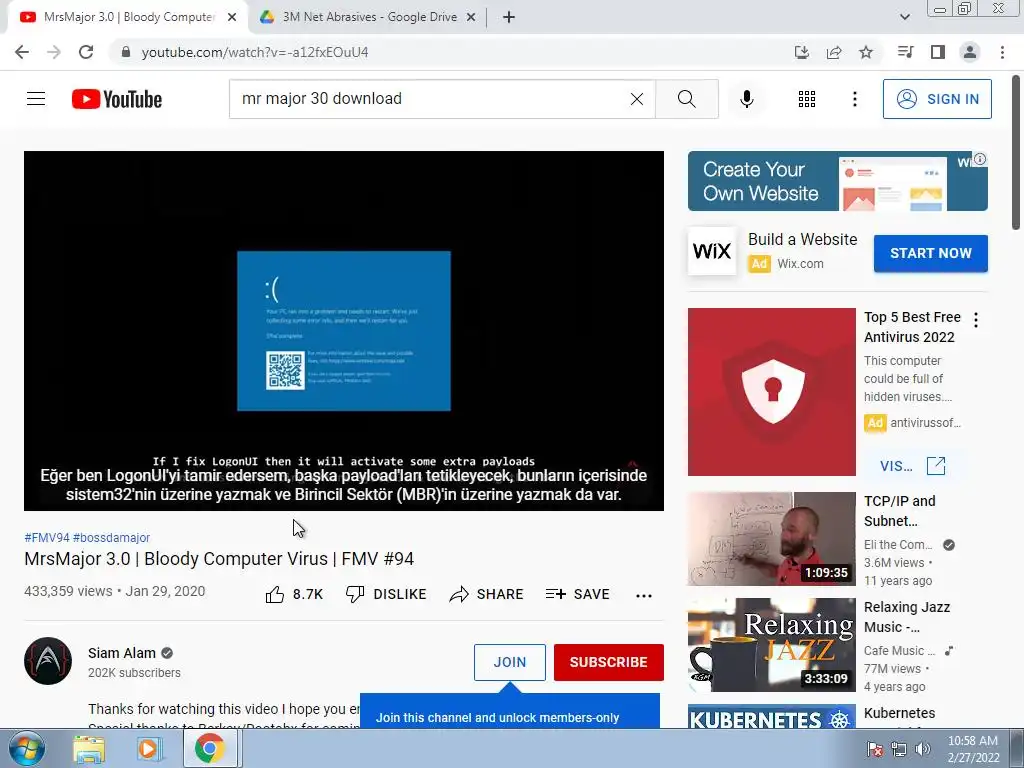Screen dimensions: 1024x768
Task: Run search with magnifier button
Action: (x=687, y=99)
